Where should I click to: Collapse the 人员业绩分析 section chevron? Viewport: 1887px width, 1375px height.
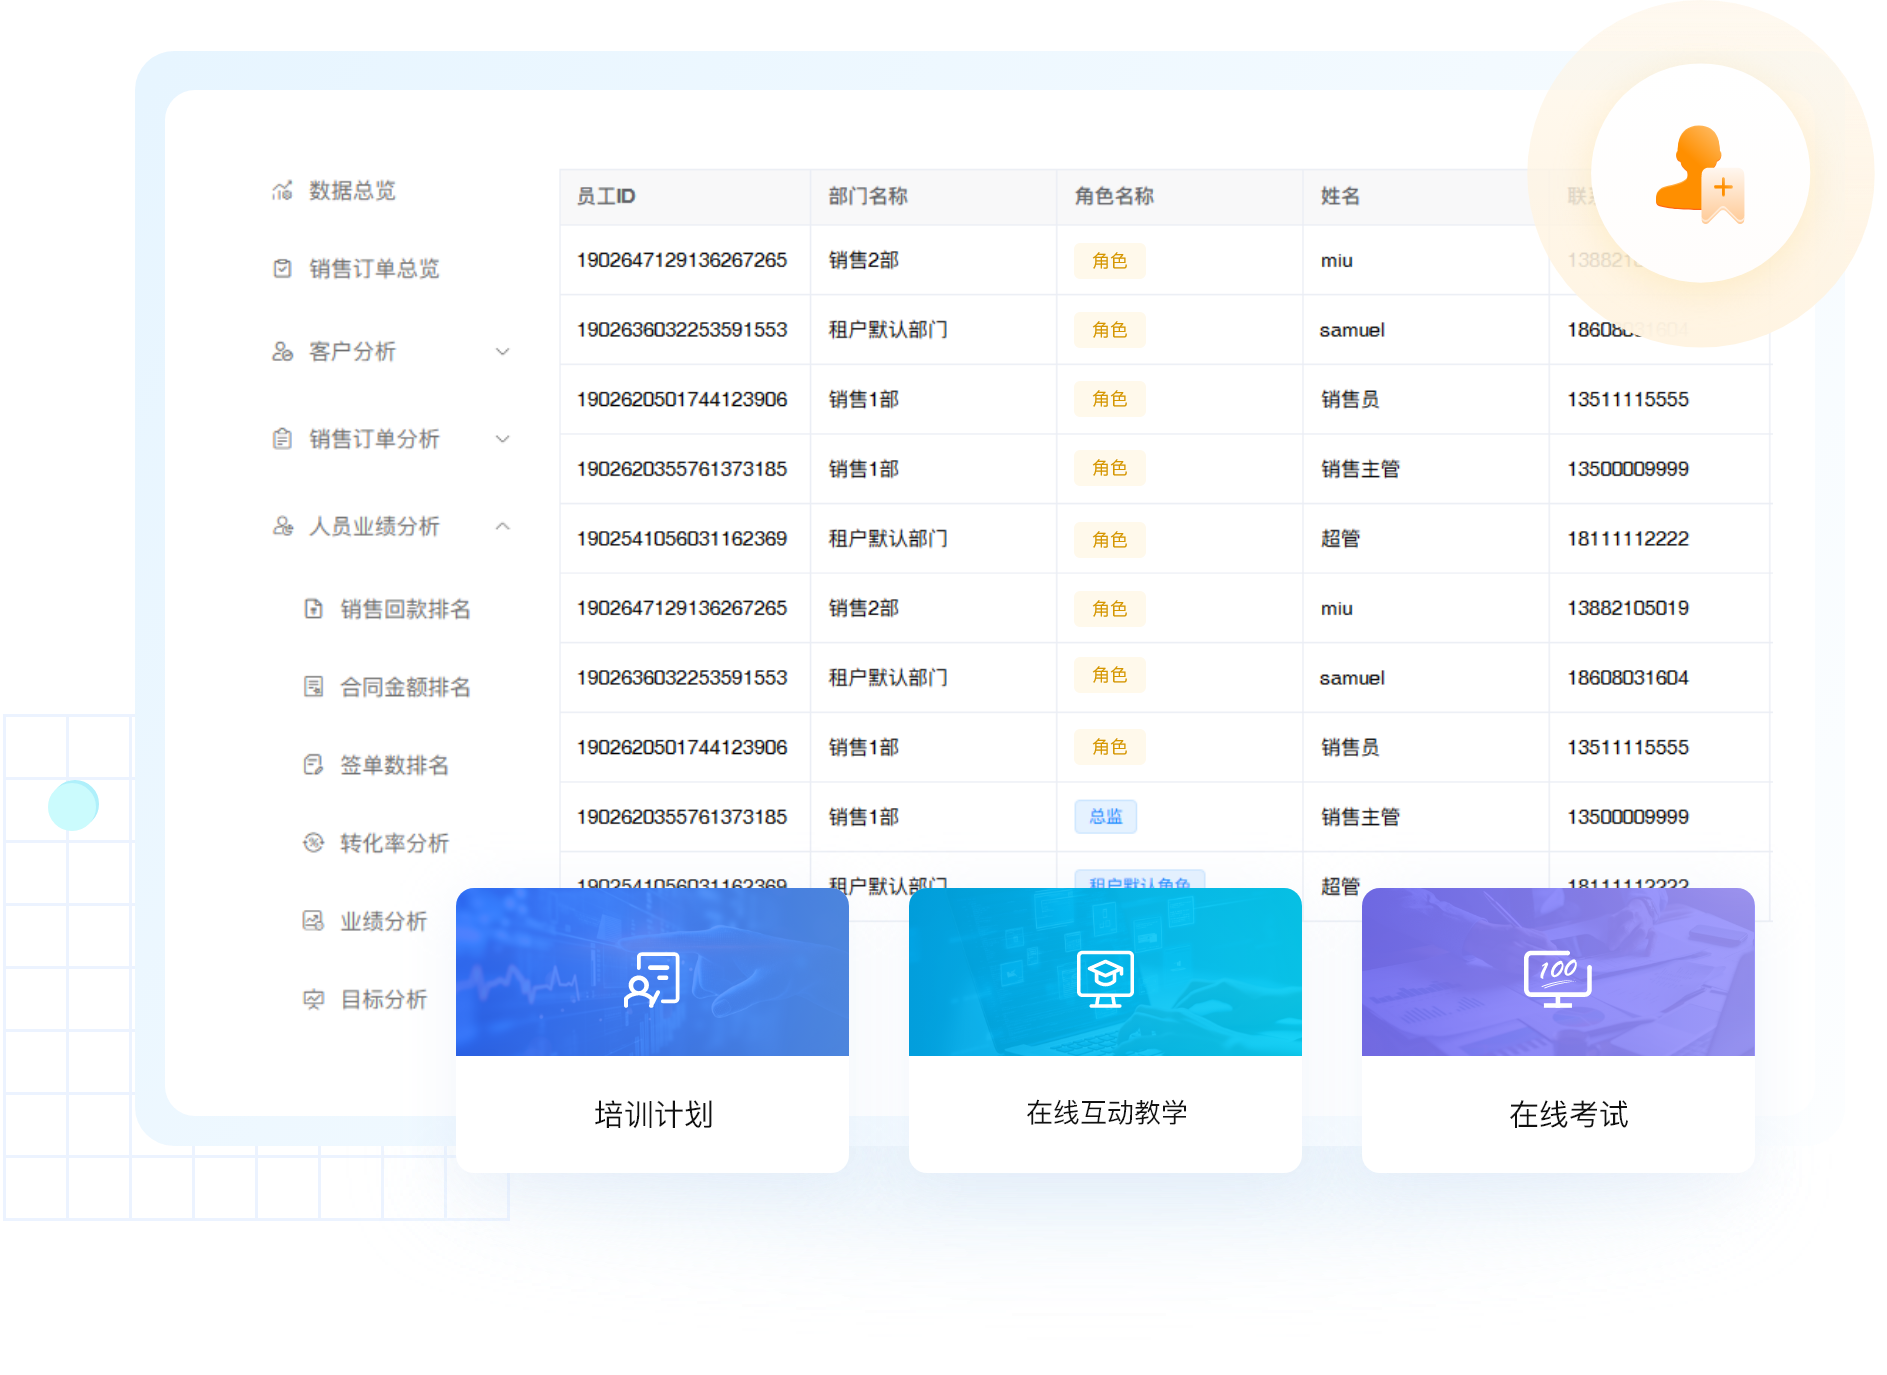(x=503, y=526)
